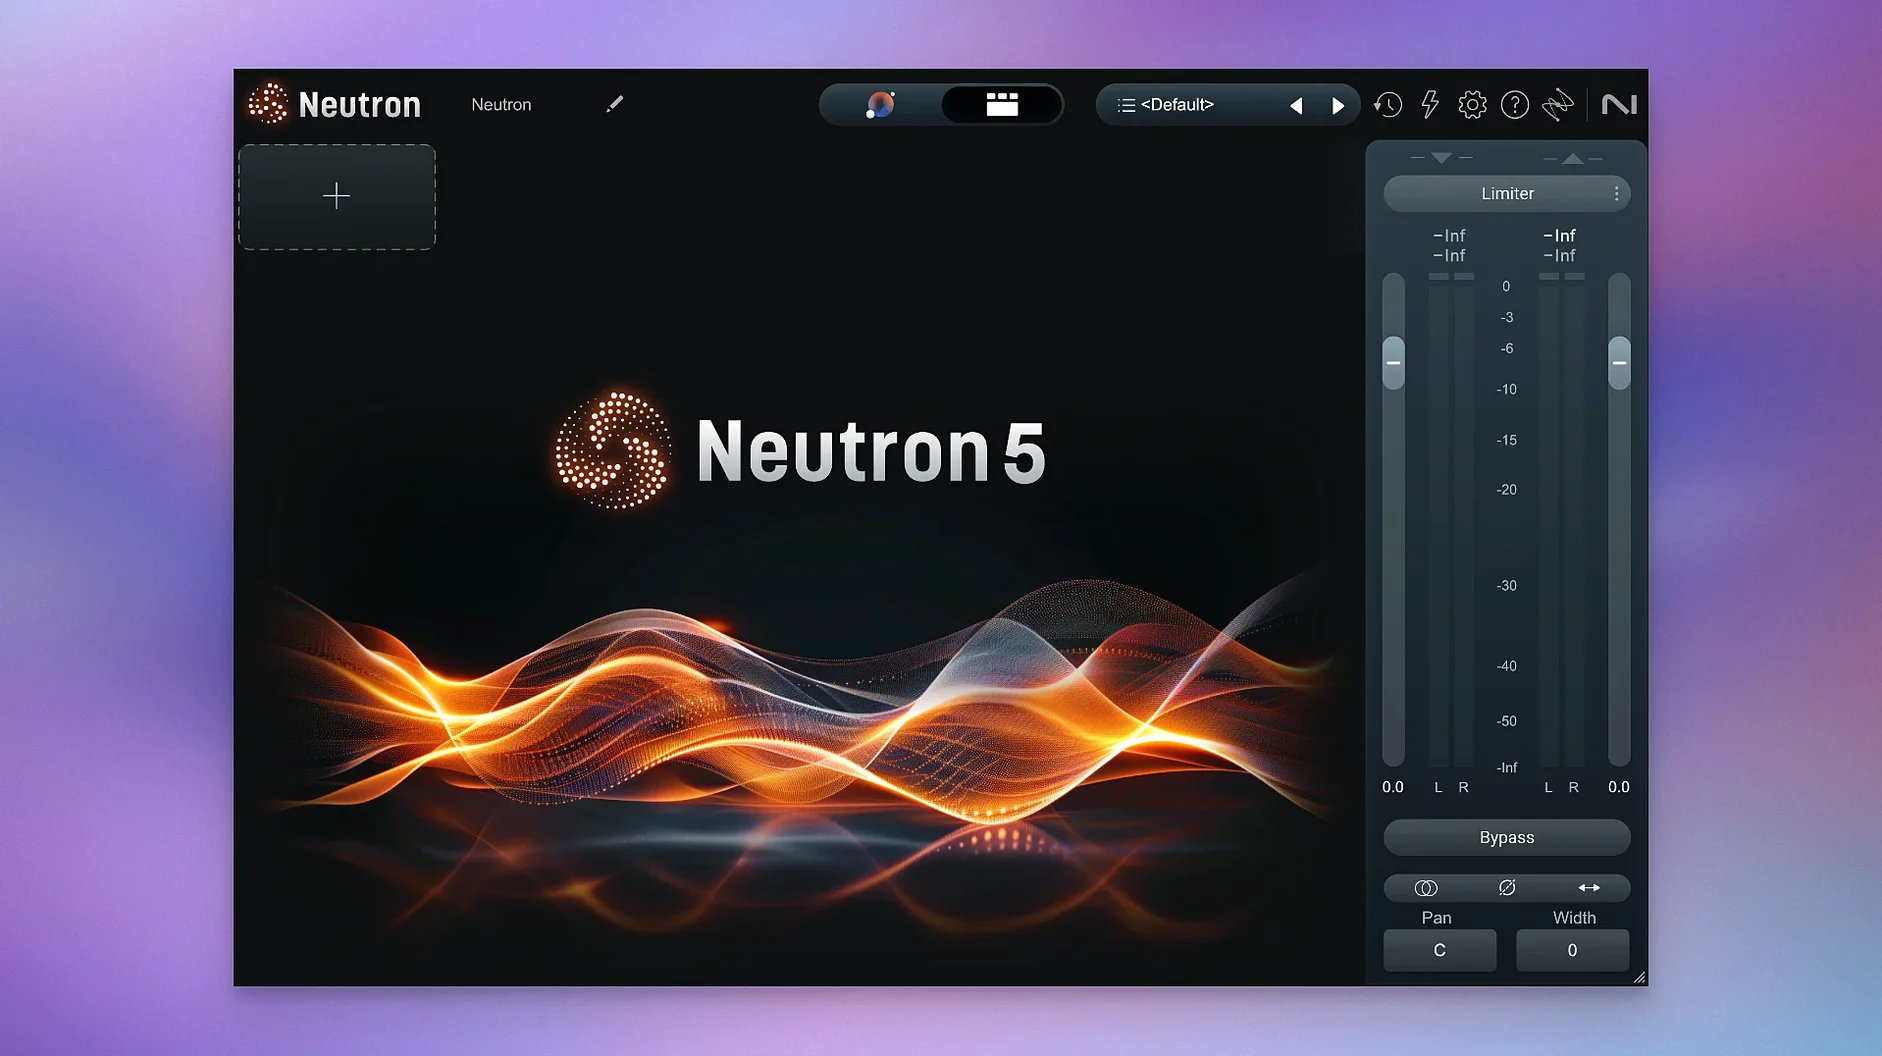Toggle the swap channels arrows icon

pyautogui.click(x=1588, y=887)
